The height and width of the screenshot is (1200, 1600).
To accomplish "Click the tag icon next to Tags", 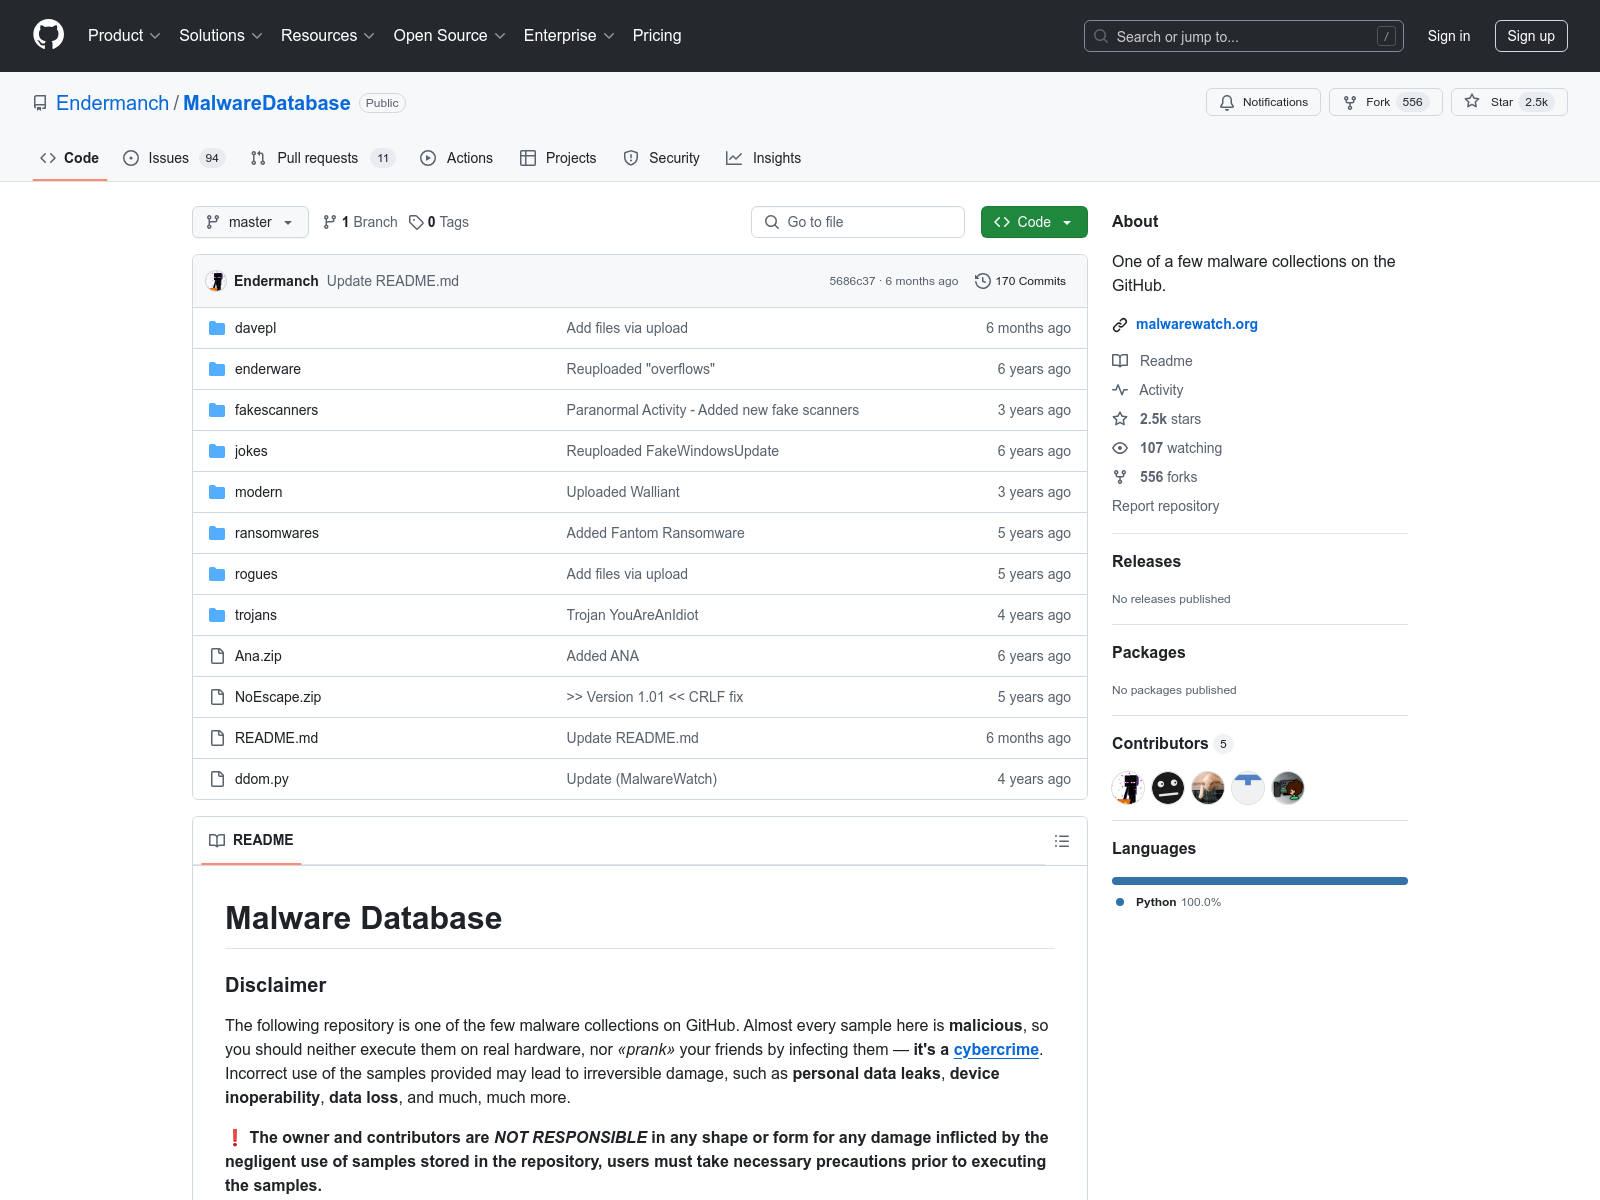I will pos(416,222).
